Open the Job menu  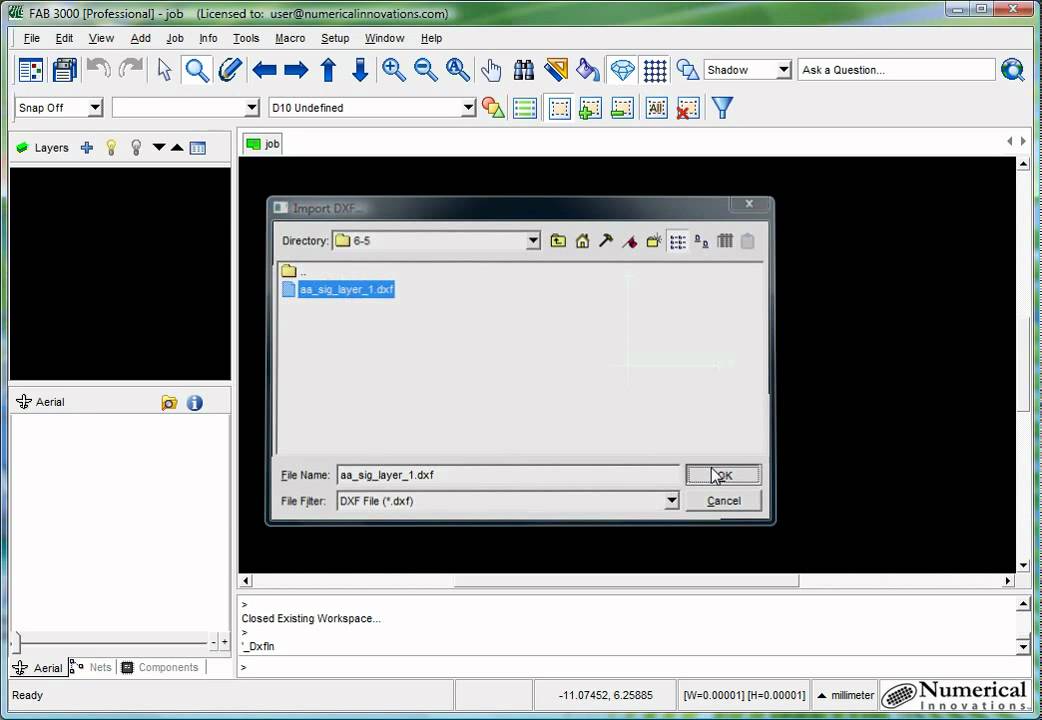point(175,38)
